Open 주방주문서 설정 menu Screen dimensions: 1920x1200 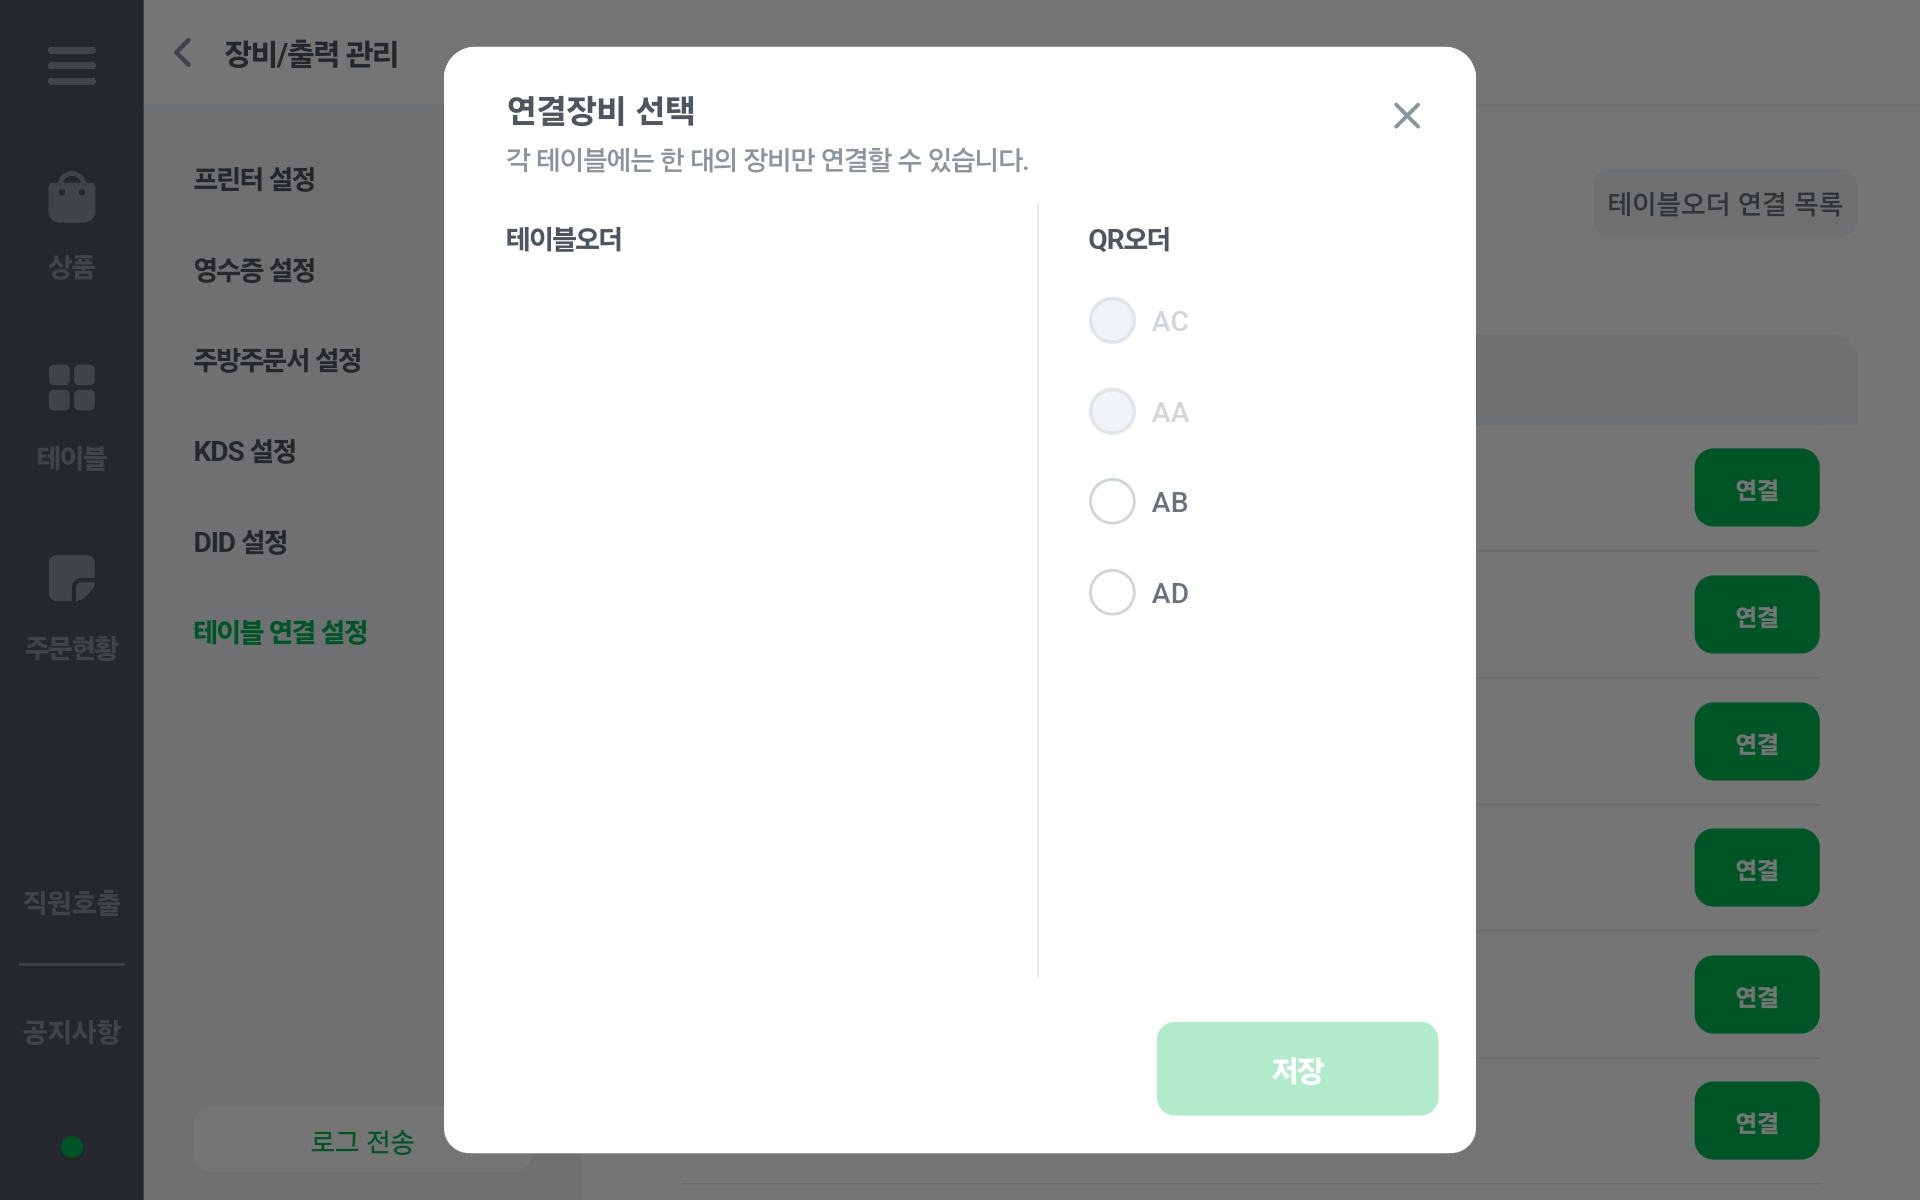pos(277,361)
